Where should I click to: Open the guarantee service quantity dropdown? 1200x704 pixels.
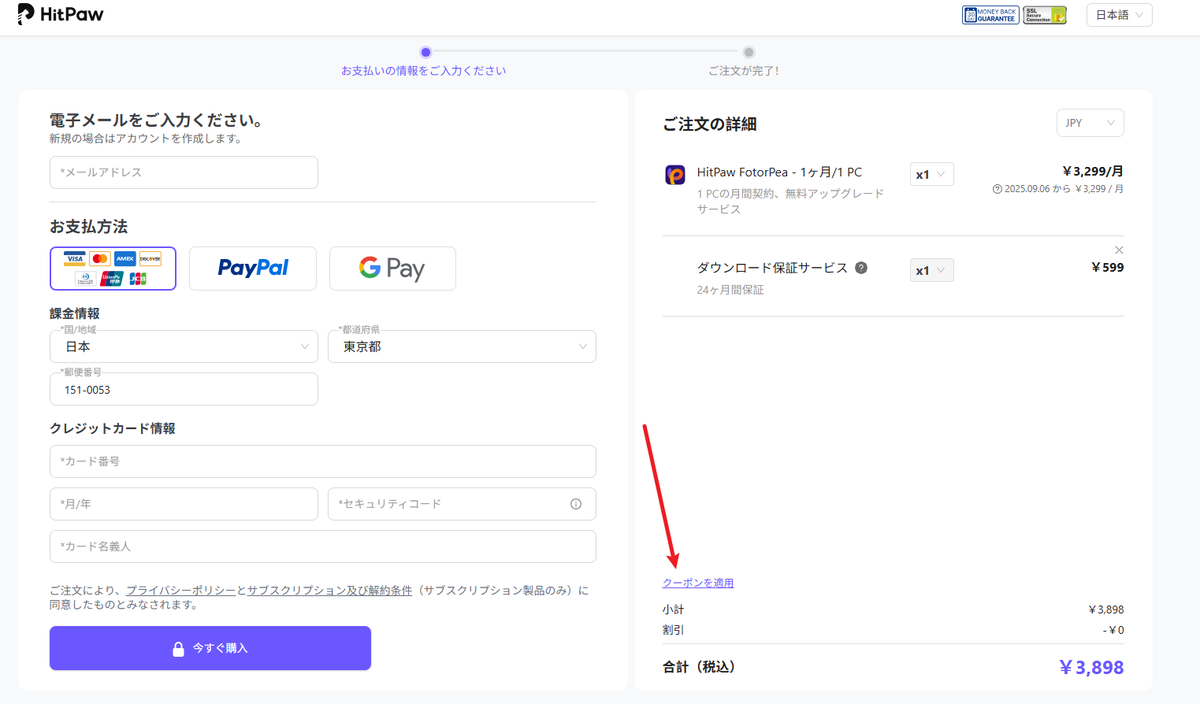coord(932,270)
